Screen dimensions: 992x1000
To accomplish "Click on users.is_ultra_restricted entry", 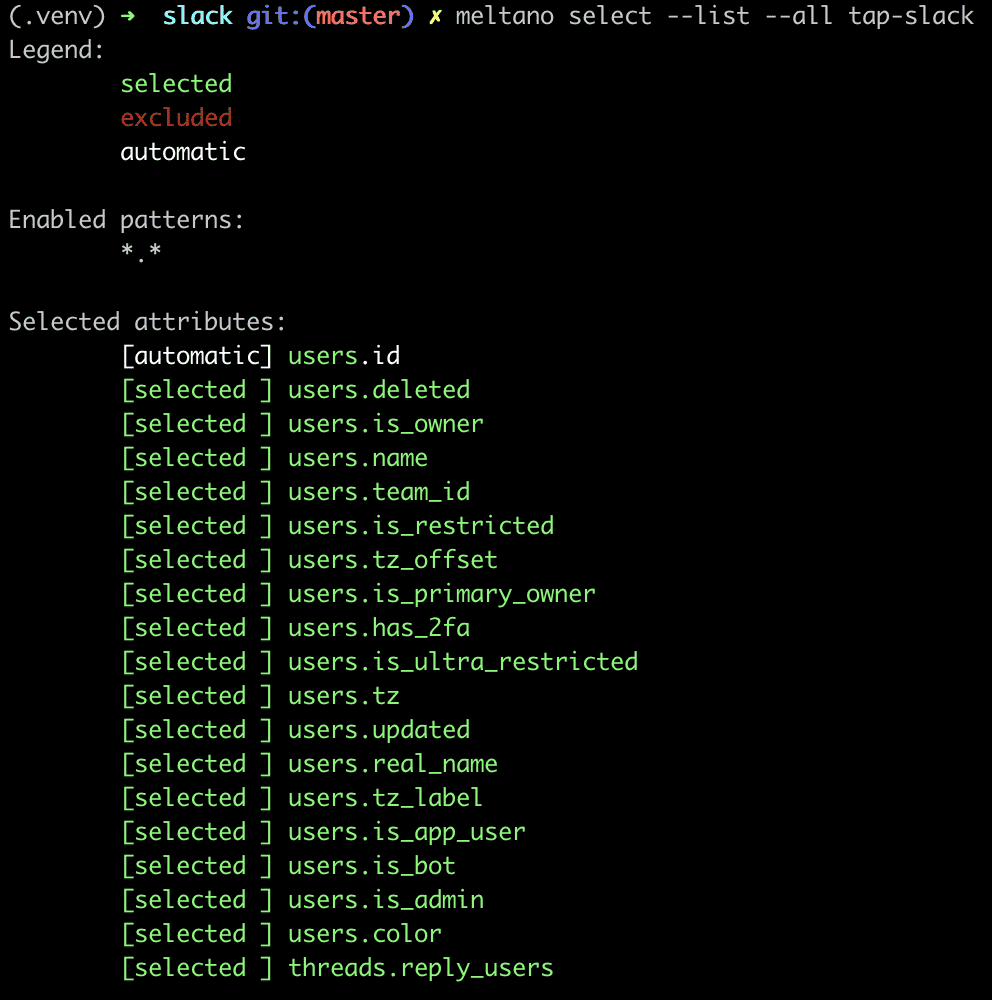I will 462,662.
